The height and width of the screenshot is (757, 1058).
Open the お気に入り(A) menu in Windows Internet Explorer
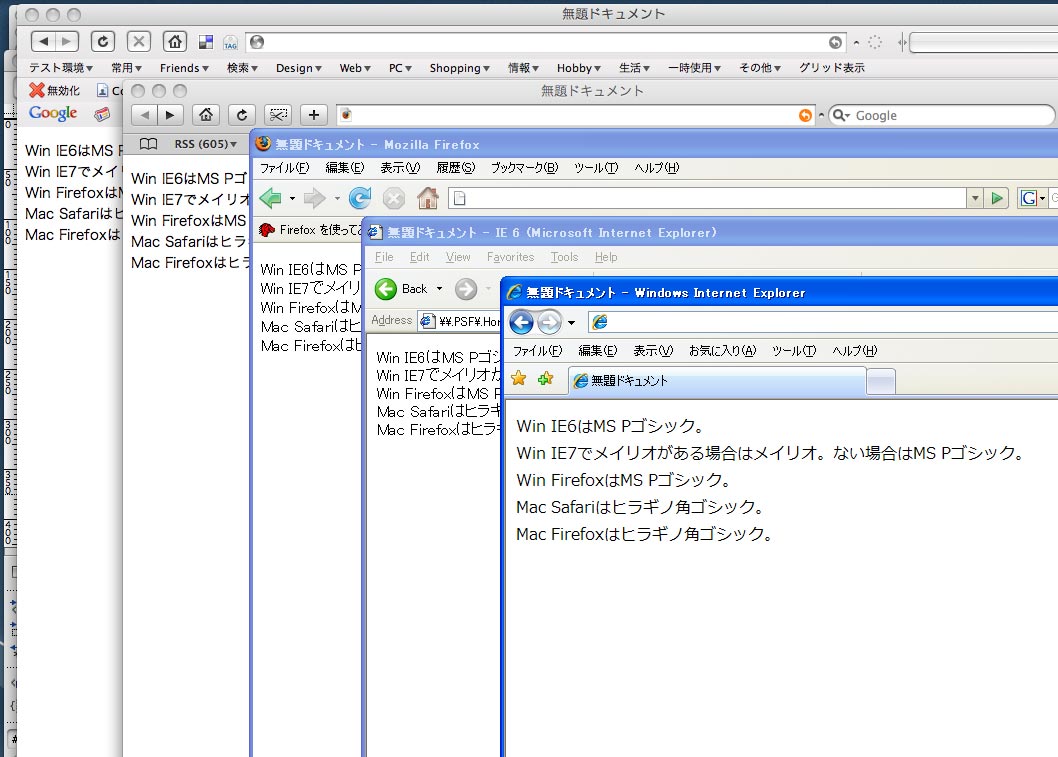point(722,350)
